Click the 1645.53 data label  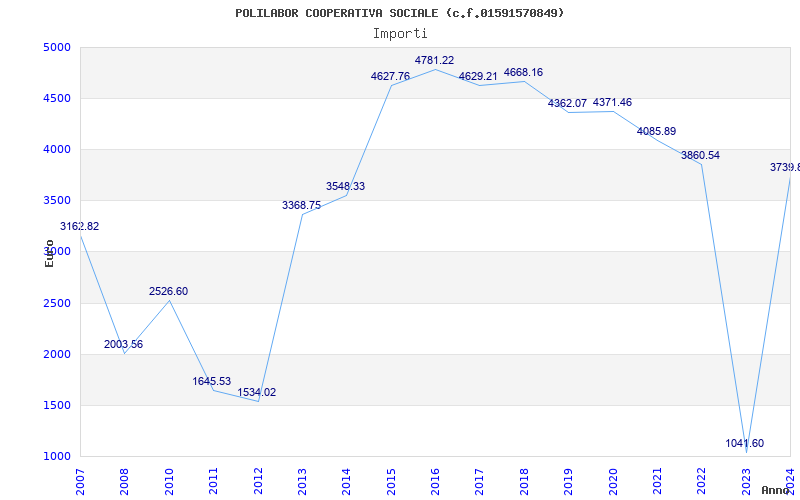(x=212, y=382)
